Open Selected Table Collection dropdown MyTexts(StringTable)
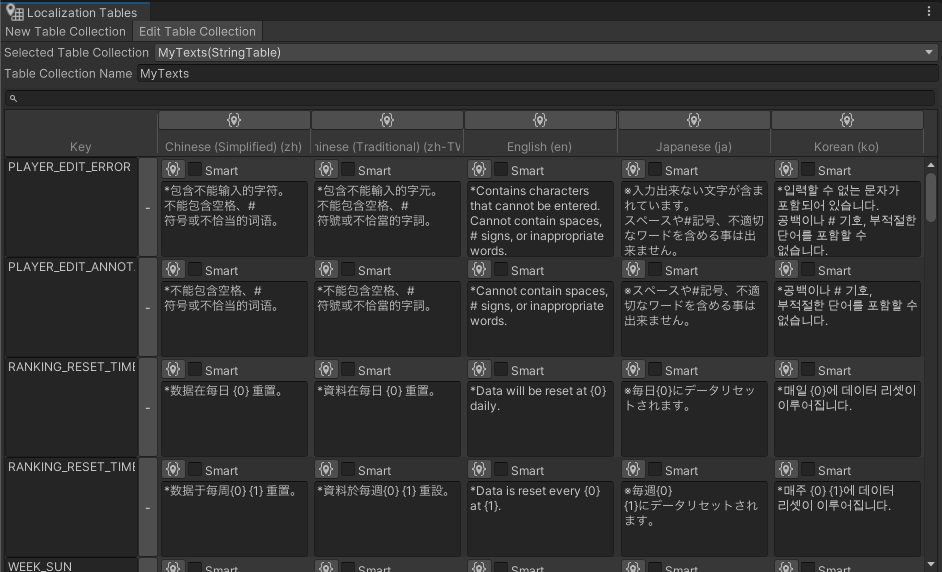The height and width of the screenshot is (572, 942). click(547, 52)
